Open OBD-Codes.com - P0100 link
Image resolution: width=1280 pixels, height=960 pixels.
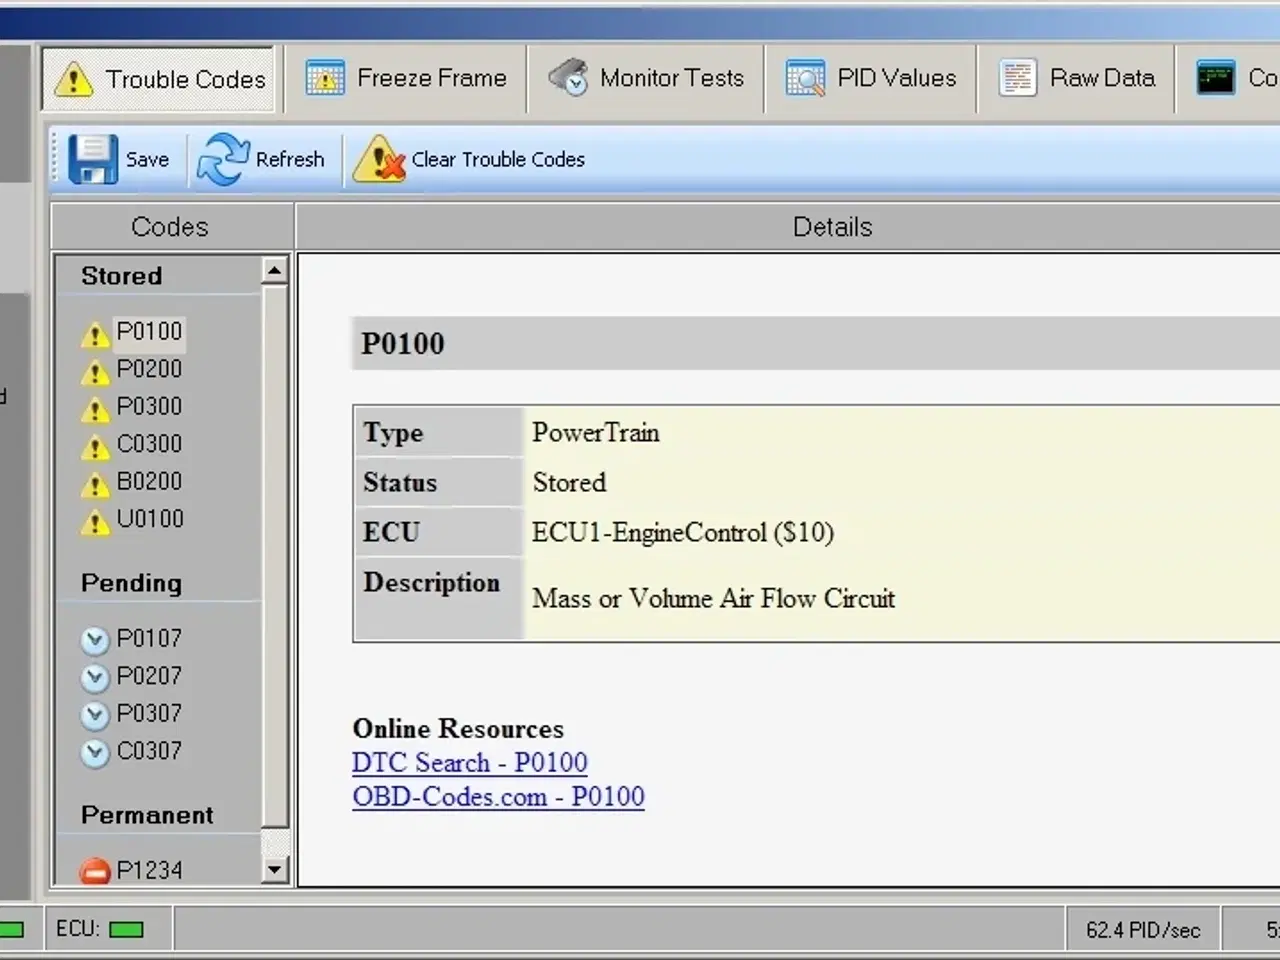click(498, 796)
